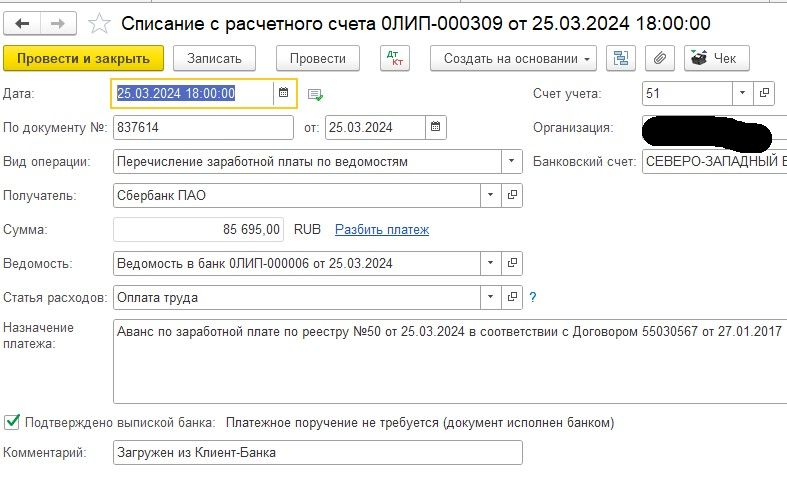
Task: Add document to favorites with star icon
Action: click(99, 24)
